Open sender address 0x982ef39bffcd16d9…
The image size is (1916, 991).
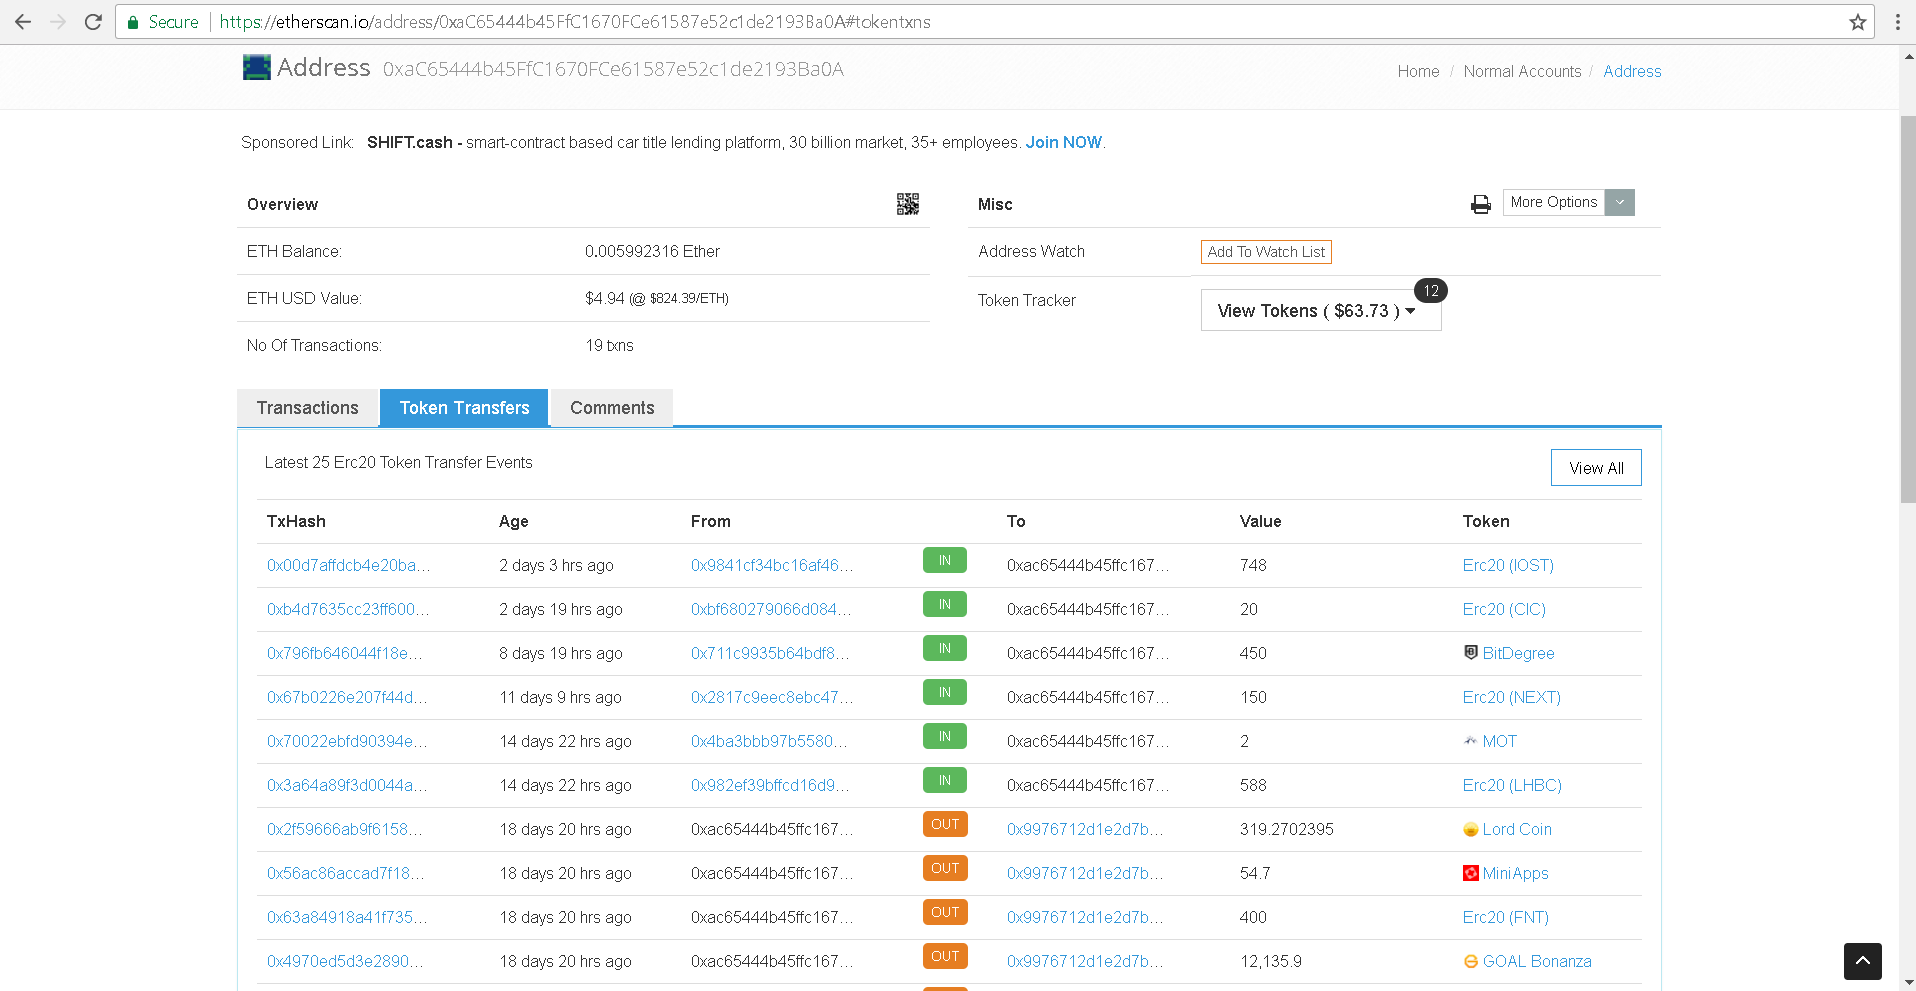pyautogui.click(x=770, y=785)
